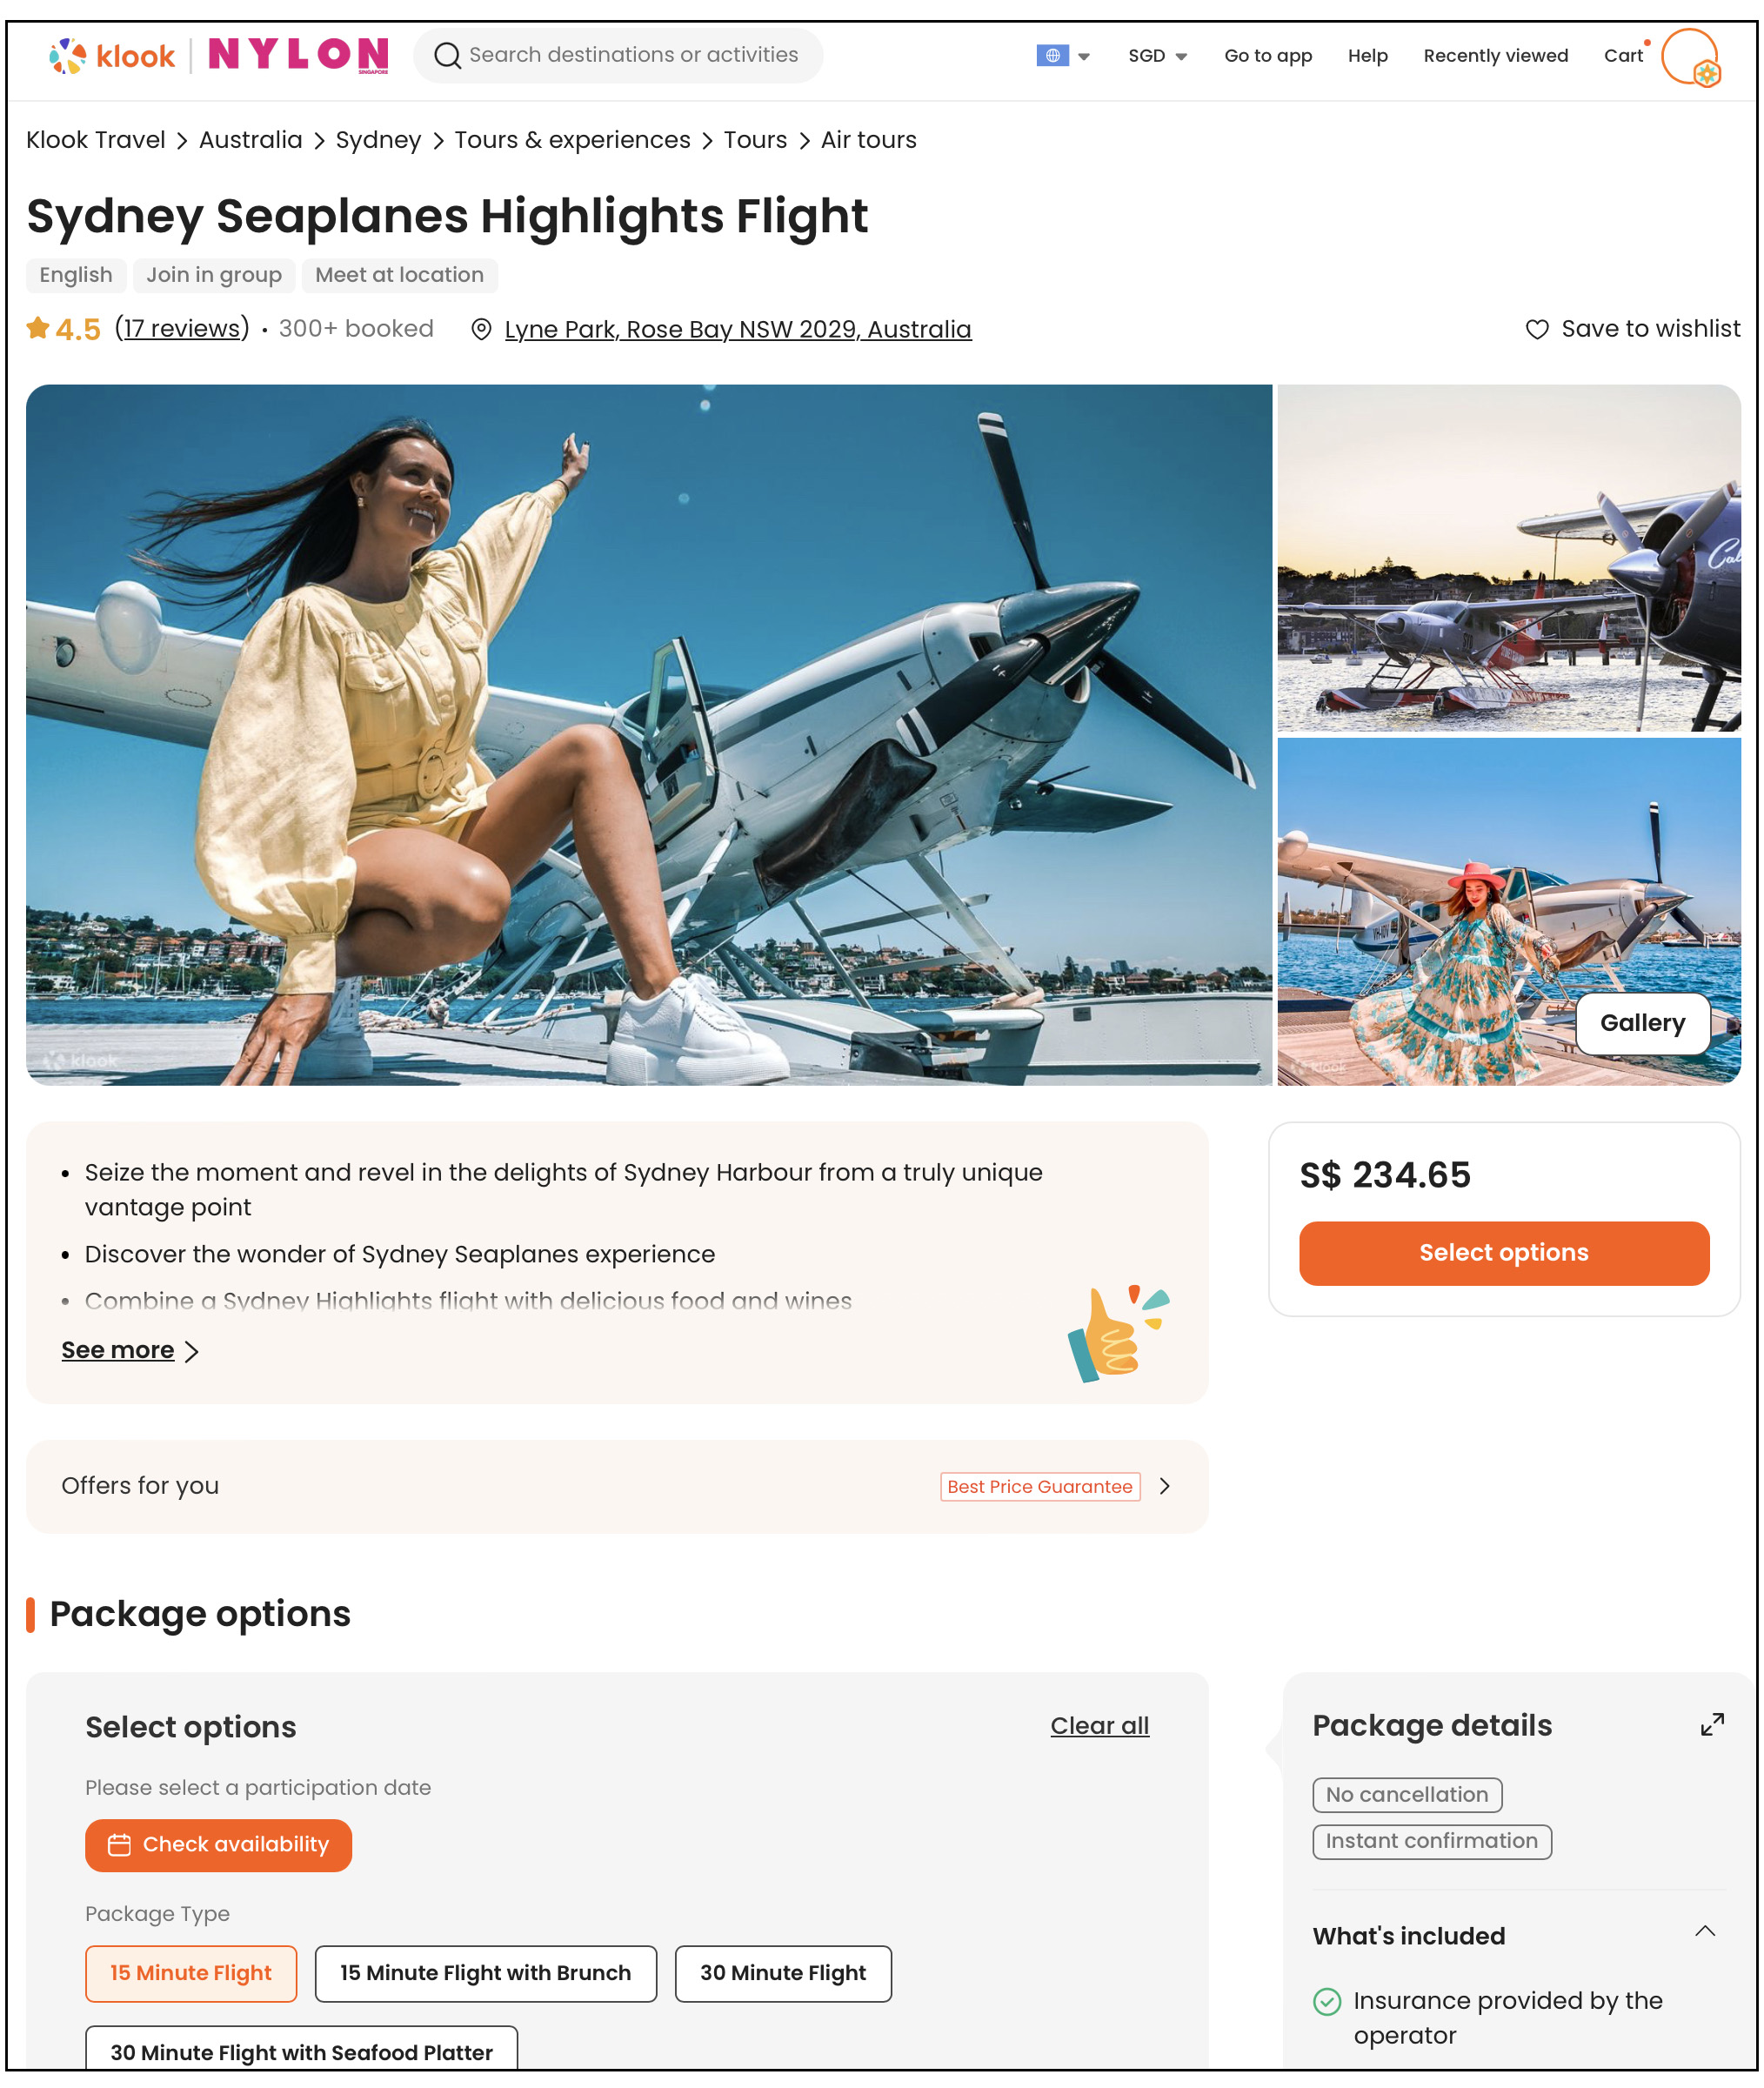Click the NYLON Singapore logo
This screenshot has height=2088, width=1764.
click(298, 55)
